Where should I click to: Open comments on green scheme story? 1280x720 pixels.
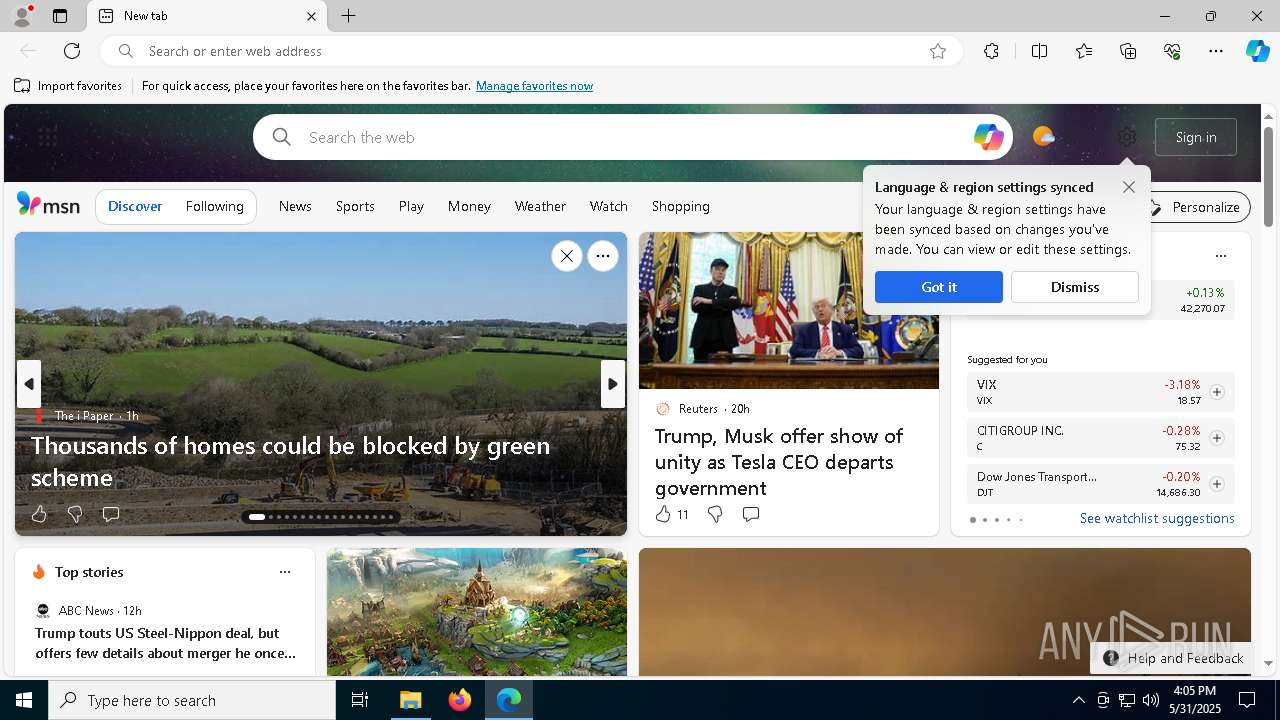pos(111,514)
